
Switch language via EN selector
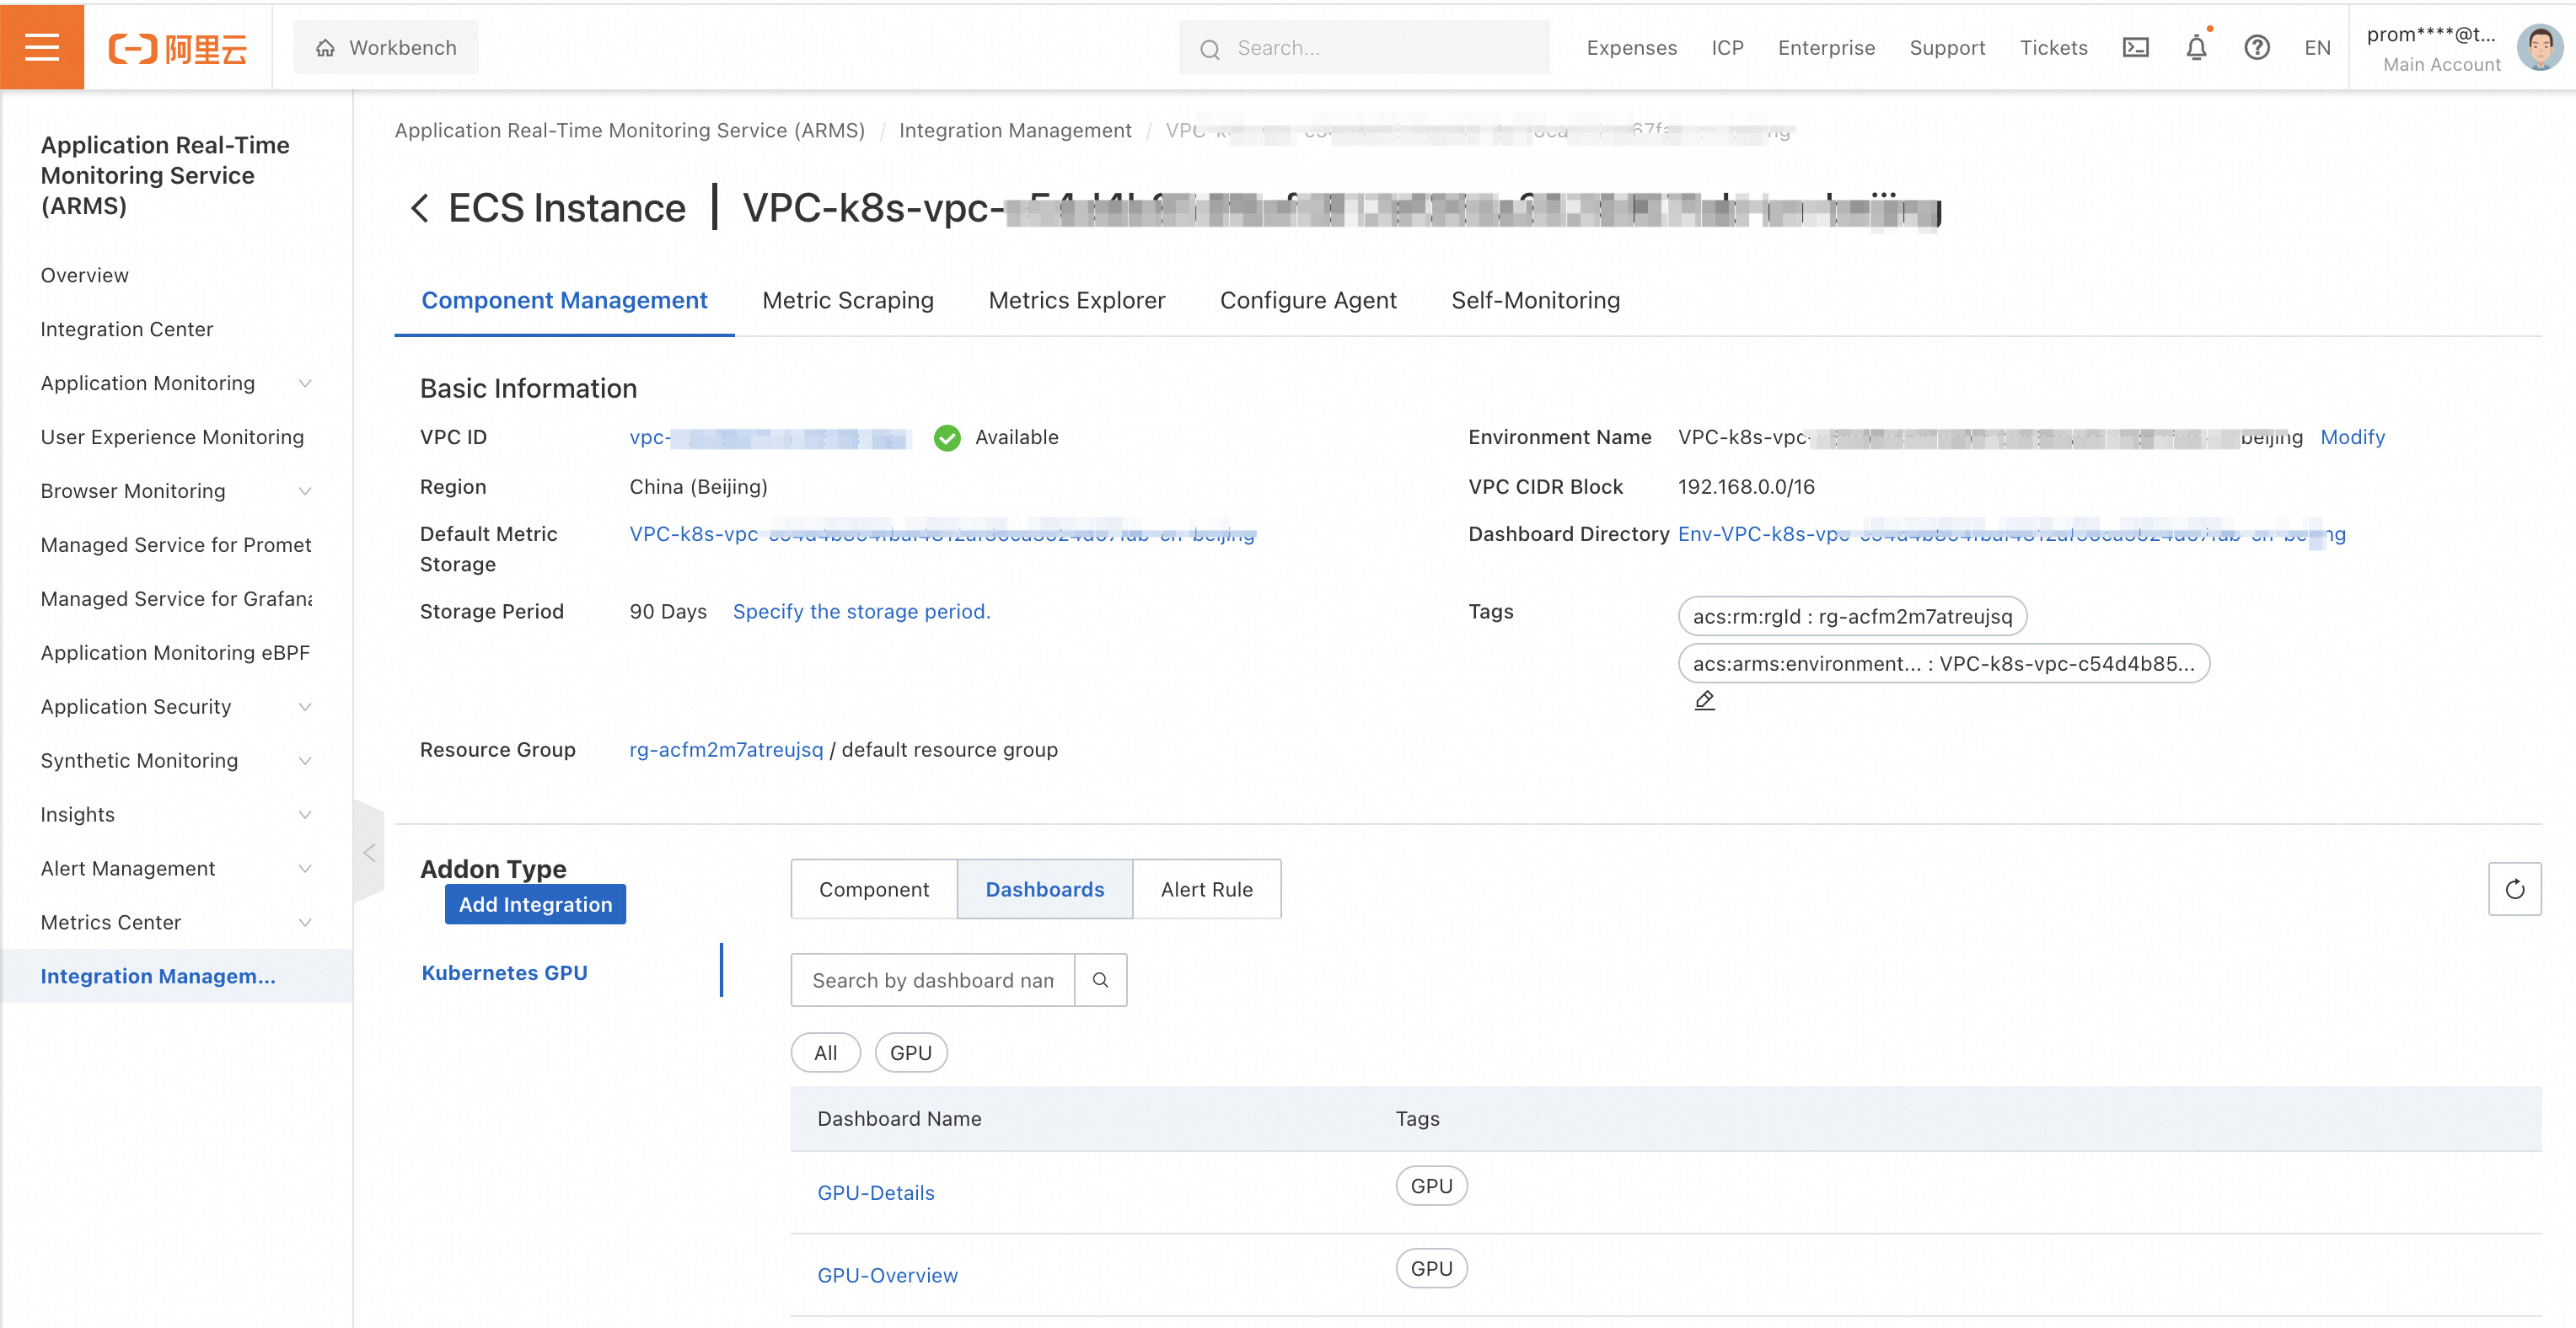point(2317,48)
